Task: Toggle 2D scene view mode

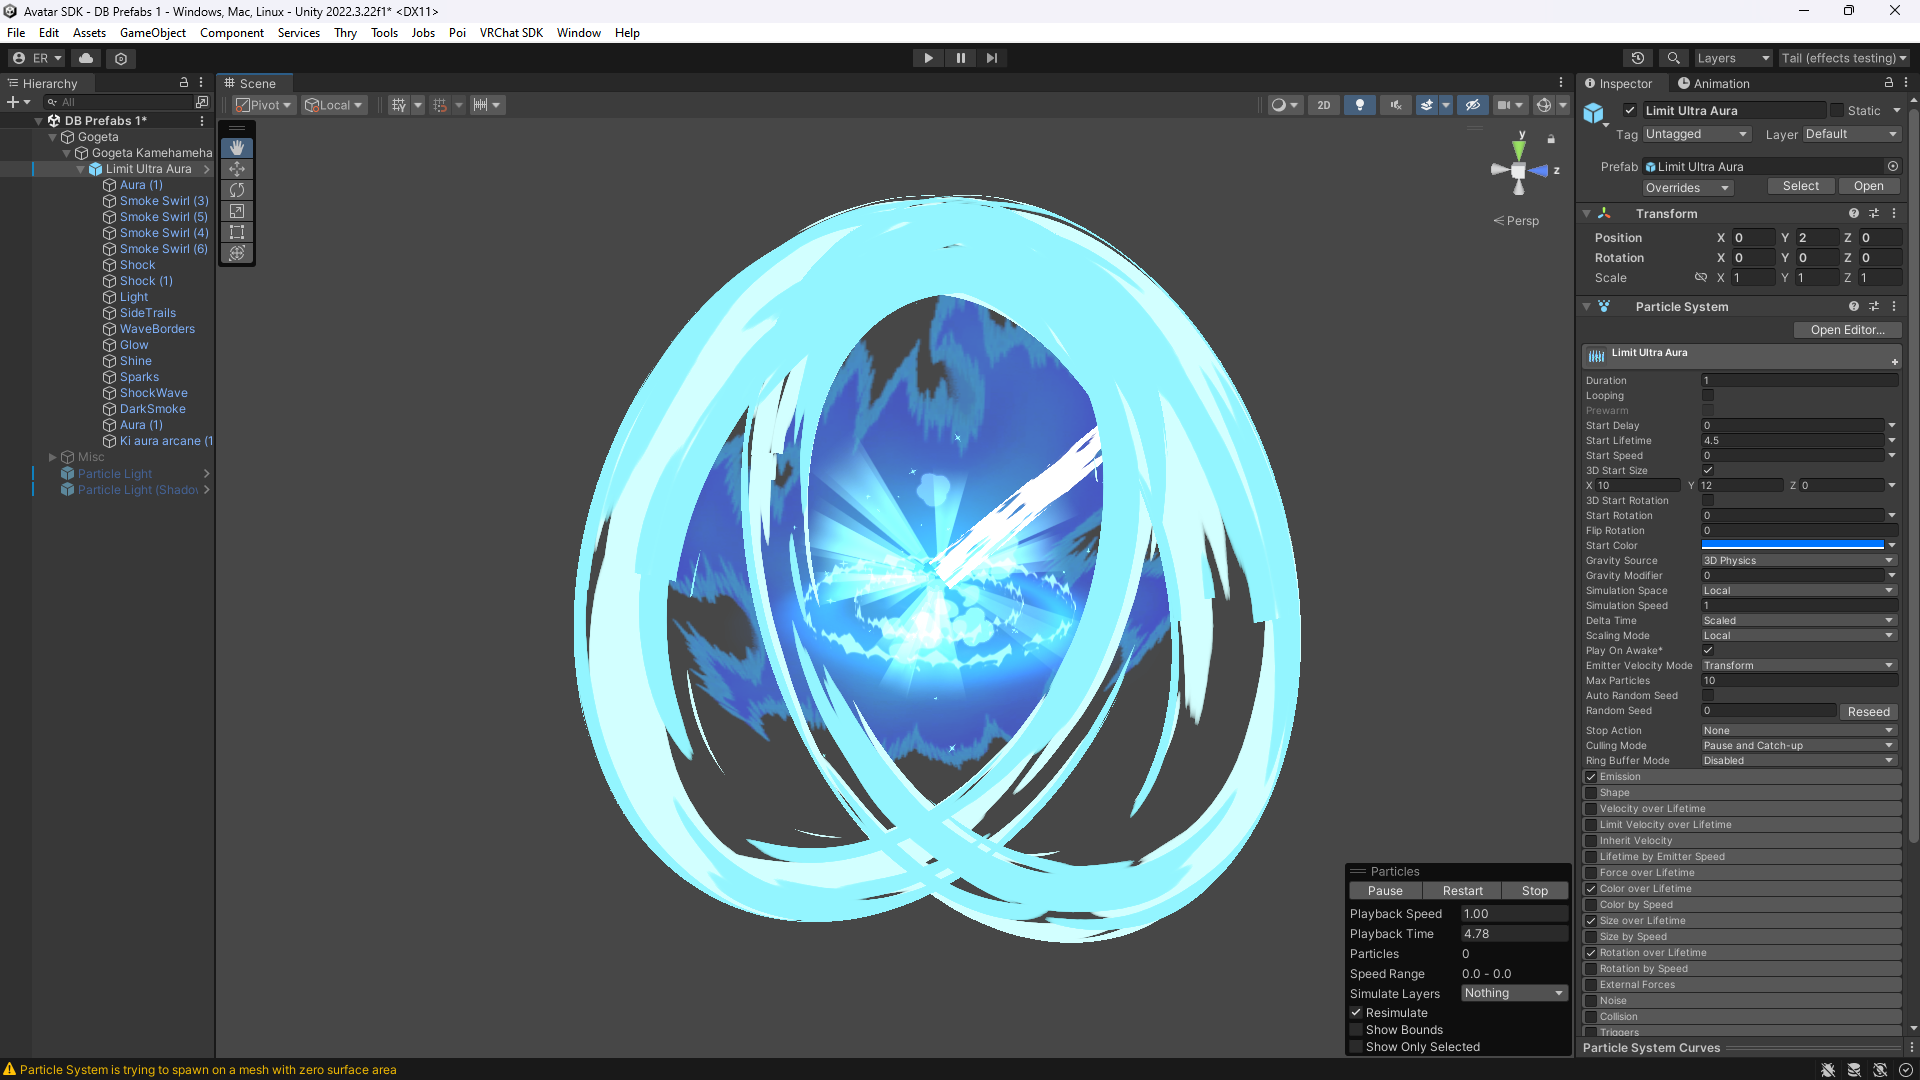Action: [x=1324, y=105]
